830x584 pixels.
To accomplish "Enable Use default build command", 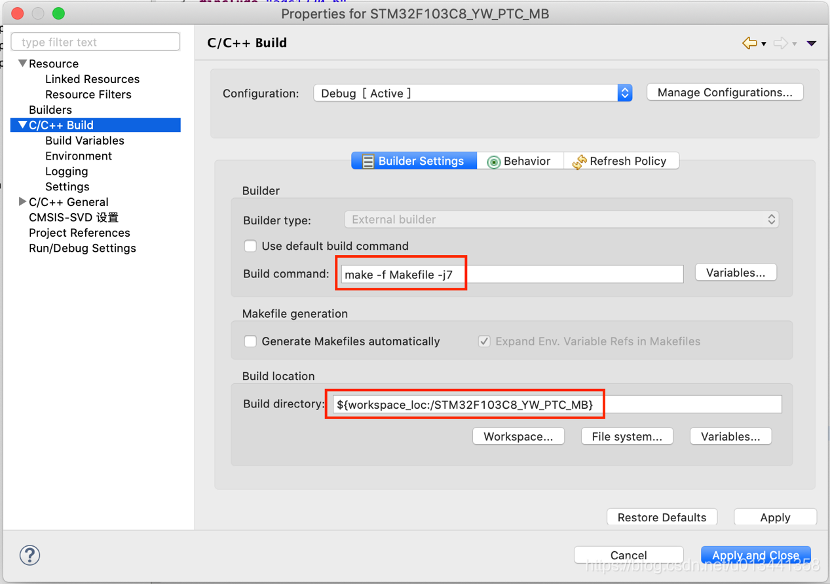I will (250, 246).
